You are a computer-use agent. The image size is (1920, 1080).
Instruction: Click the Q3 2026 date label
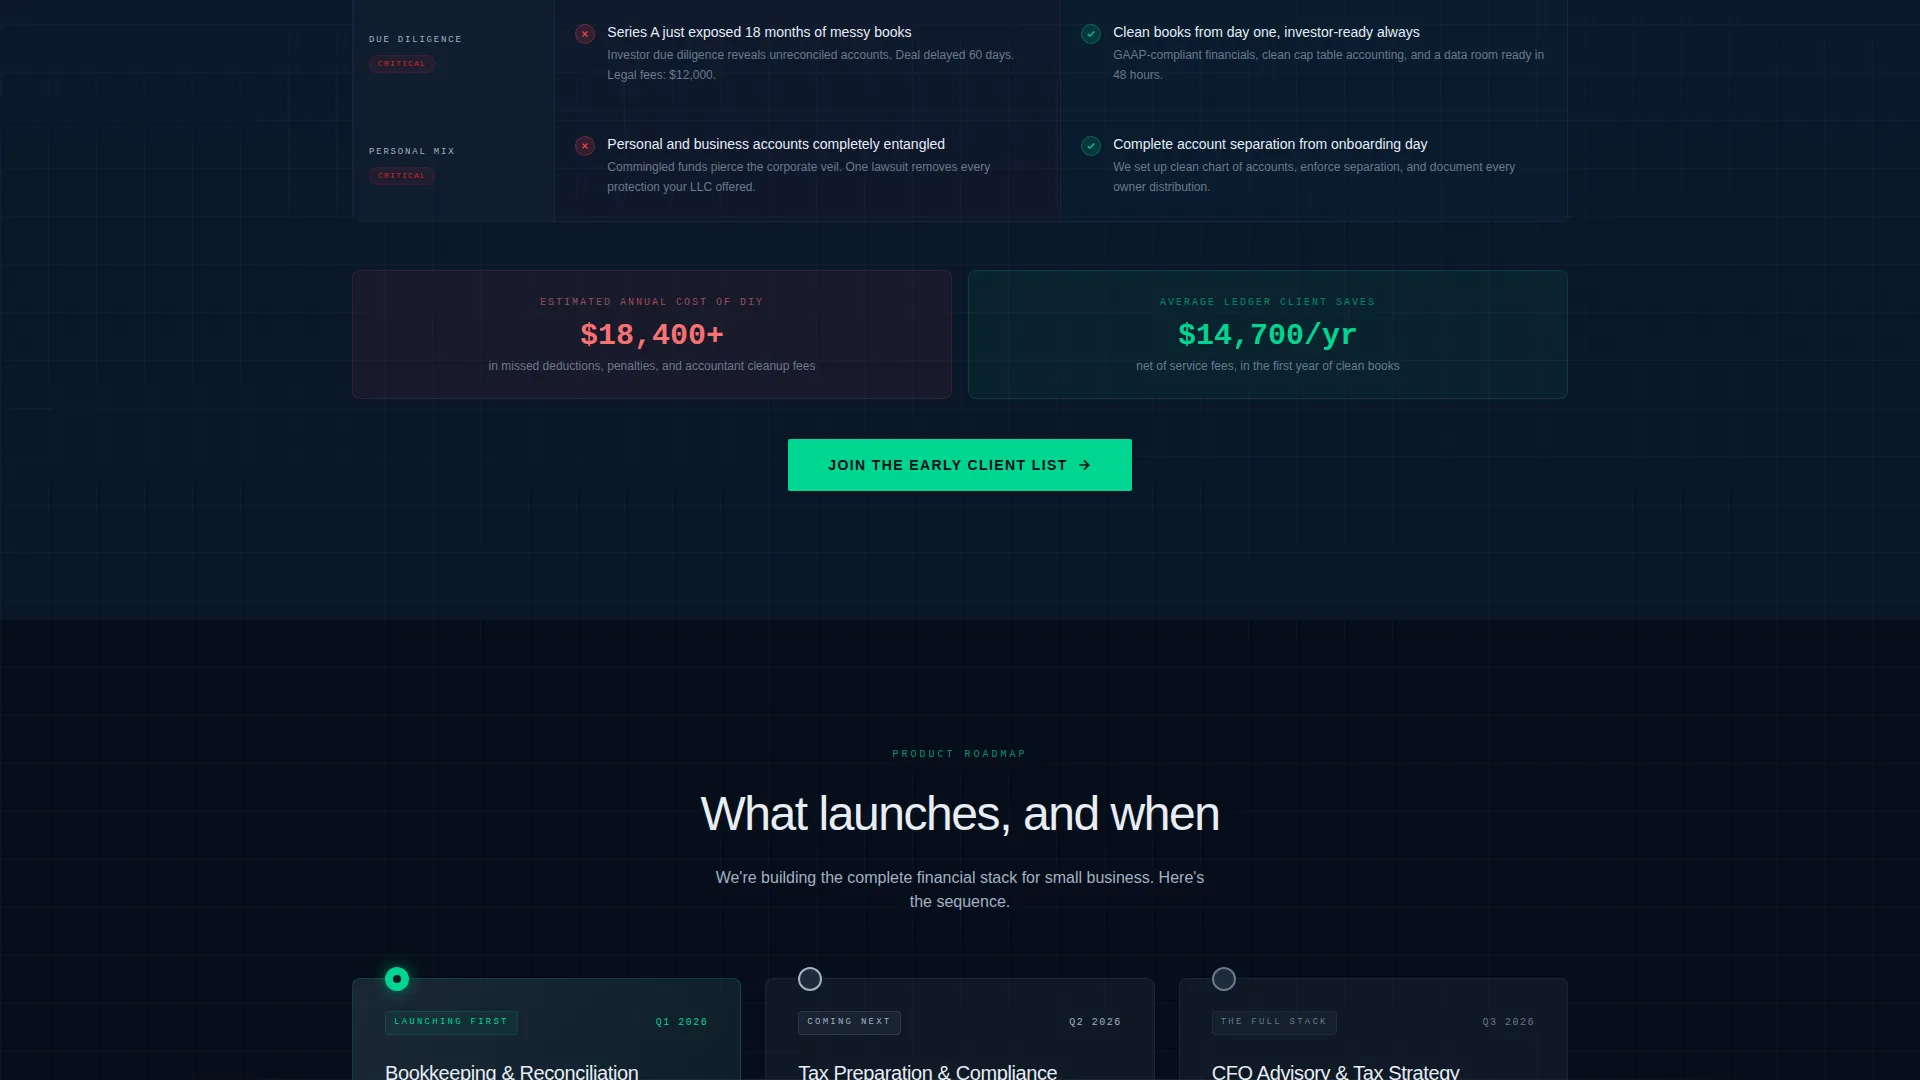(x=1508, y=1022)
